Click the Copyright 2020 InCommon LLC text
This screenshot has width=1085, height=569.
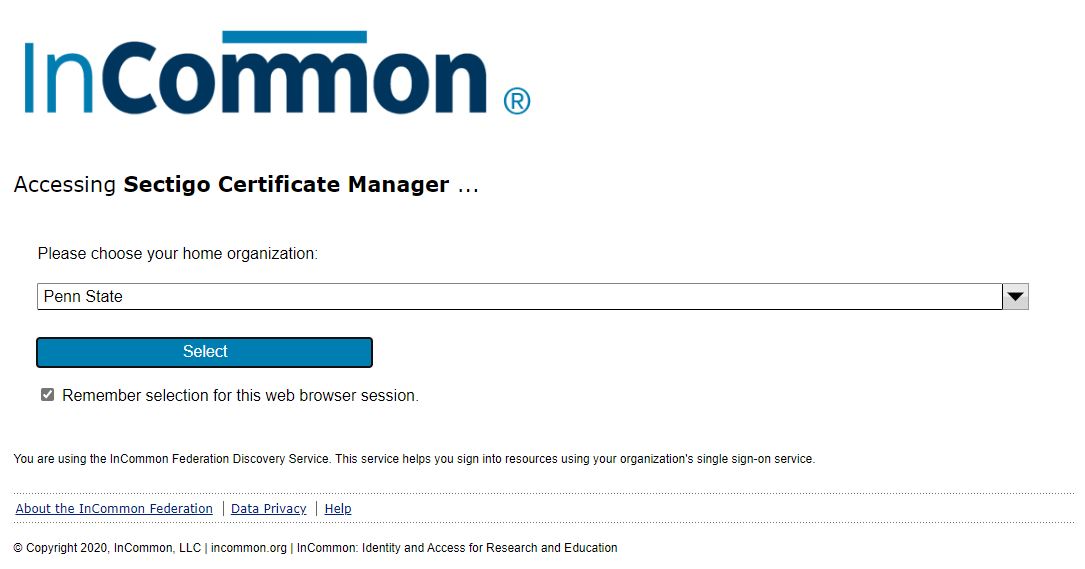[x=107, y=548]
